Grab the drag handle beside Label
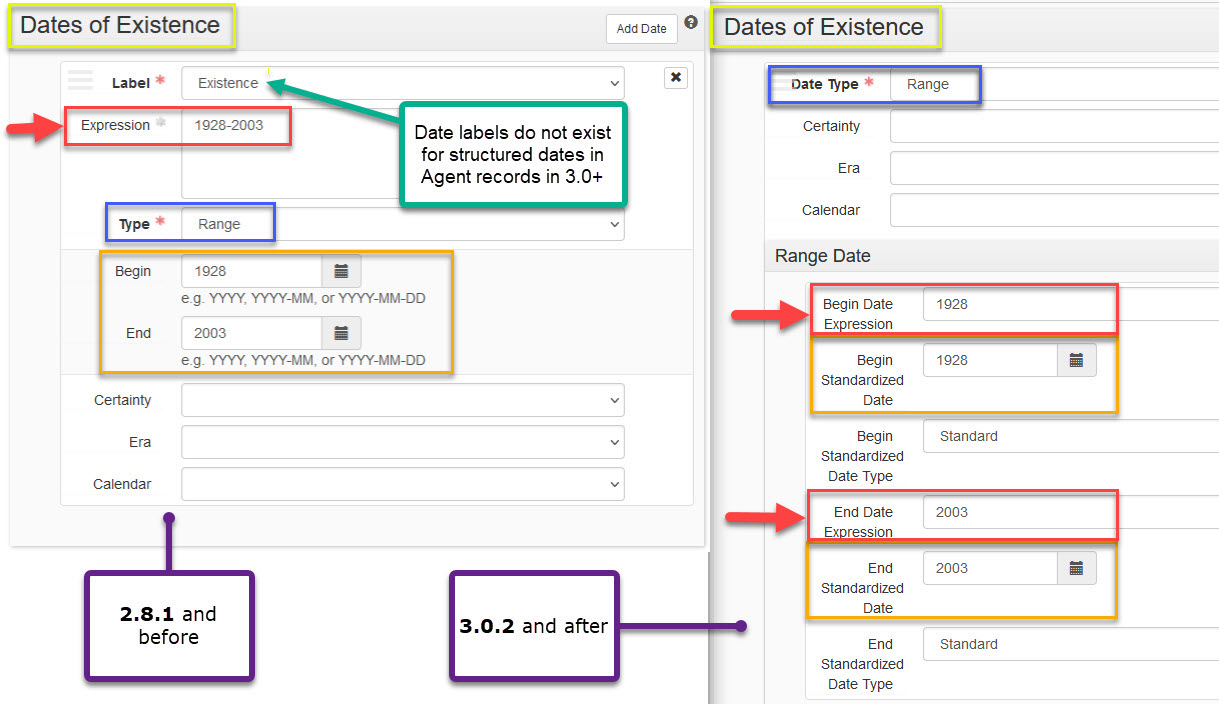The width and height of the screenshot is (1219, 704). point(80,80)
